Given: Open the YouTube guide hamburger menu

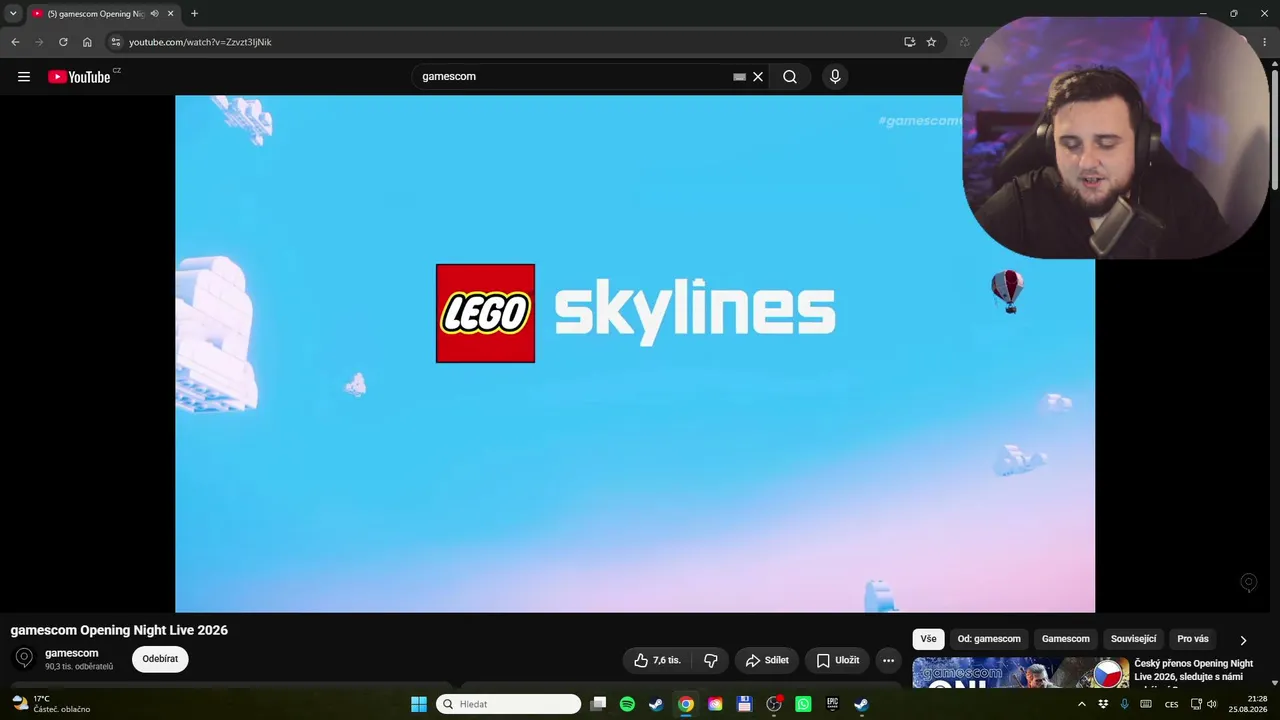Looking at the screenshot, I should [24, 77].
